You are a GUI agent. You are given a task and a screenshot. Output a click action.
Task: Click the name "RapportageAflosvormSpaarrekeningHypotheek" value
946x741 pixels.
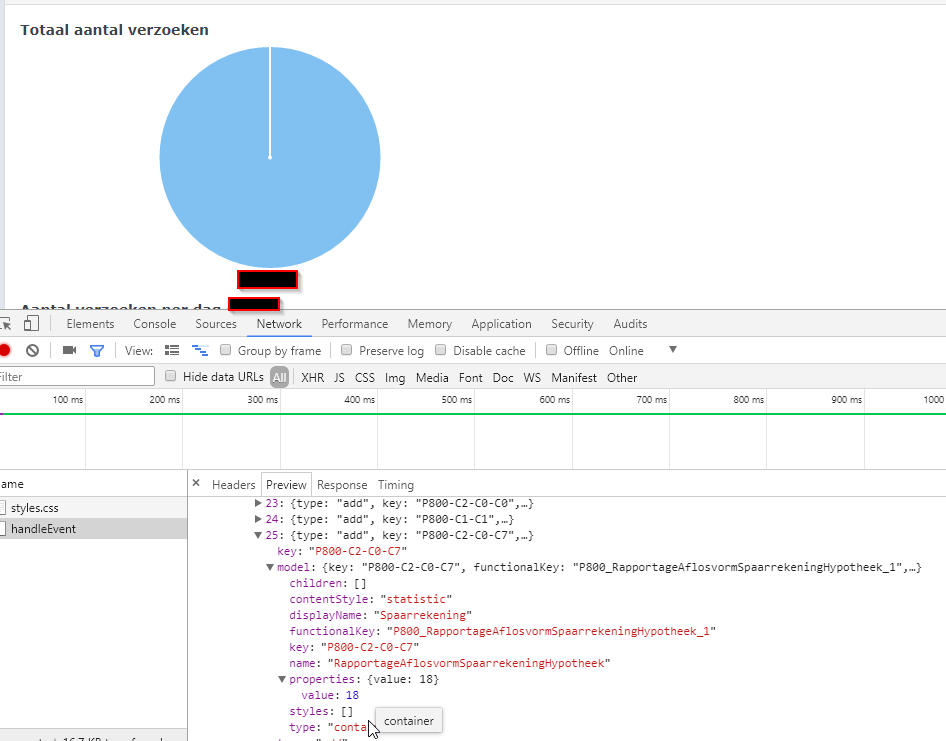pyautogui.click(x=469, y=663)
